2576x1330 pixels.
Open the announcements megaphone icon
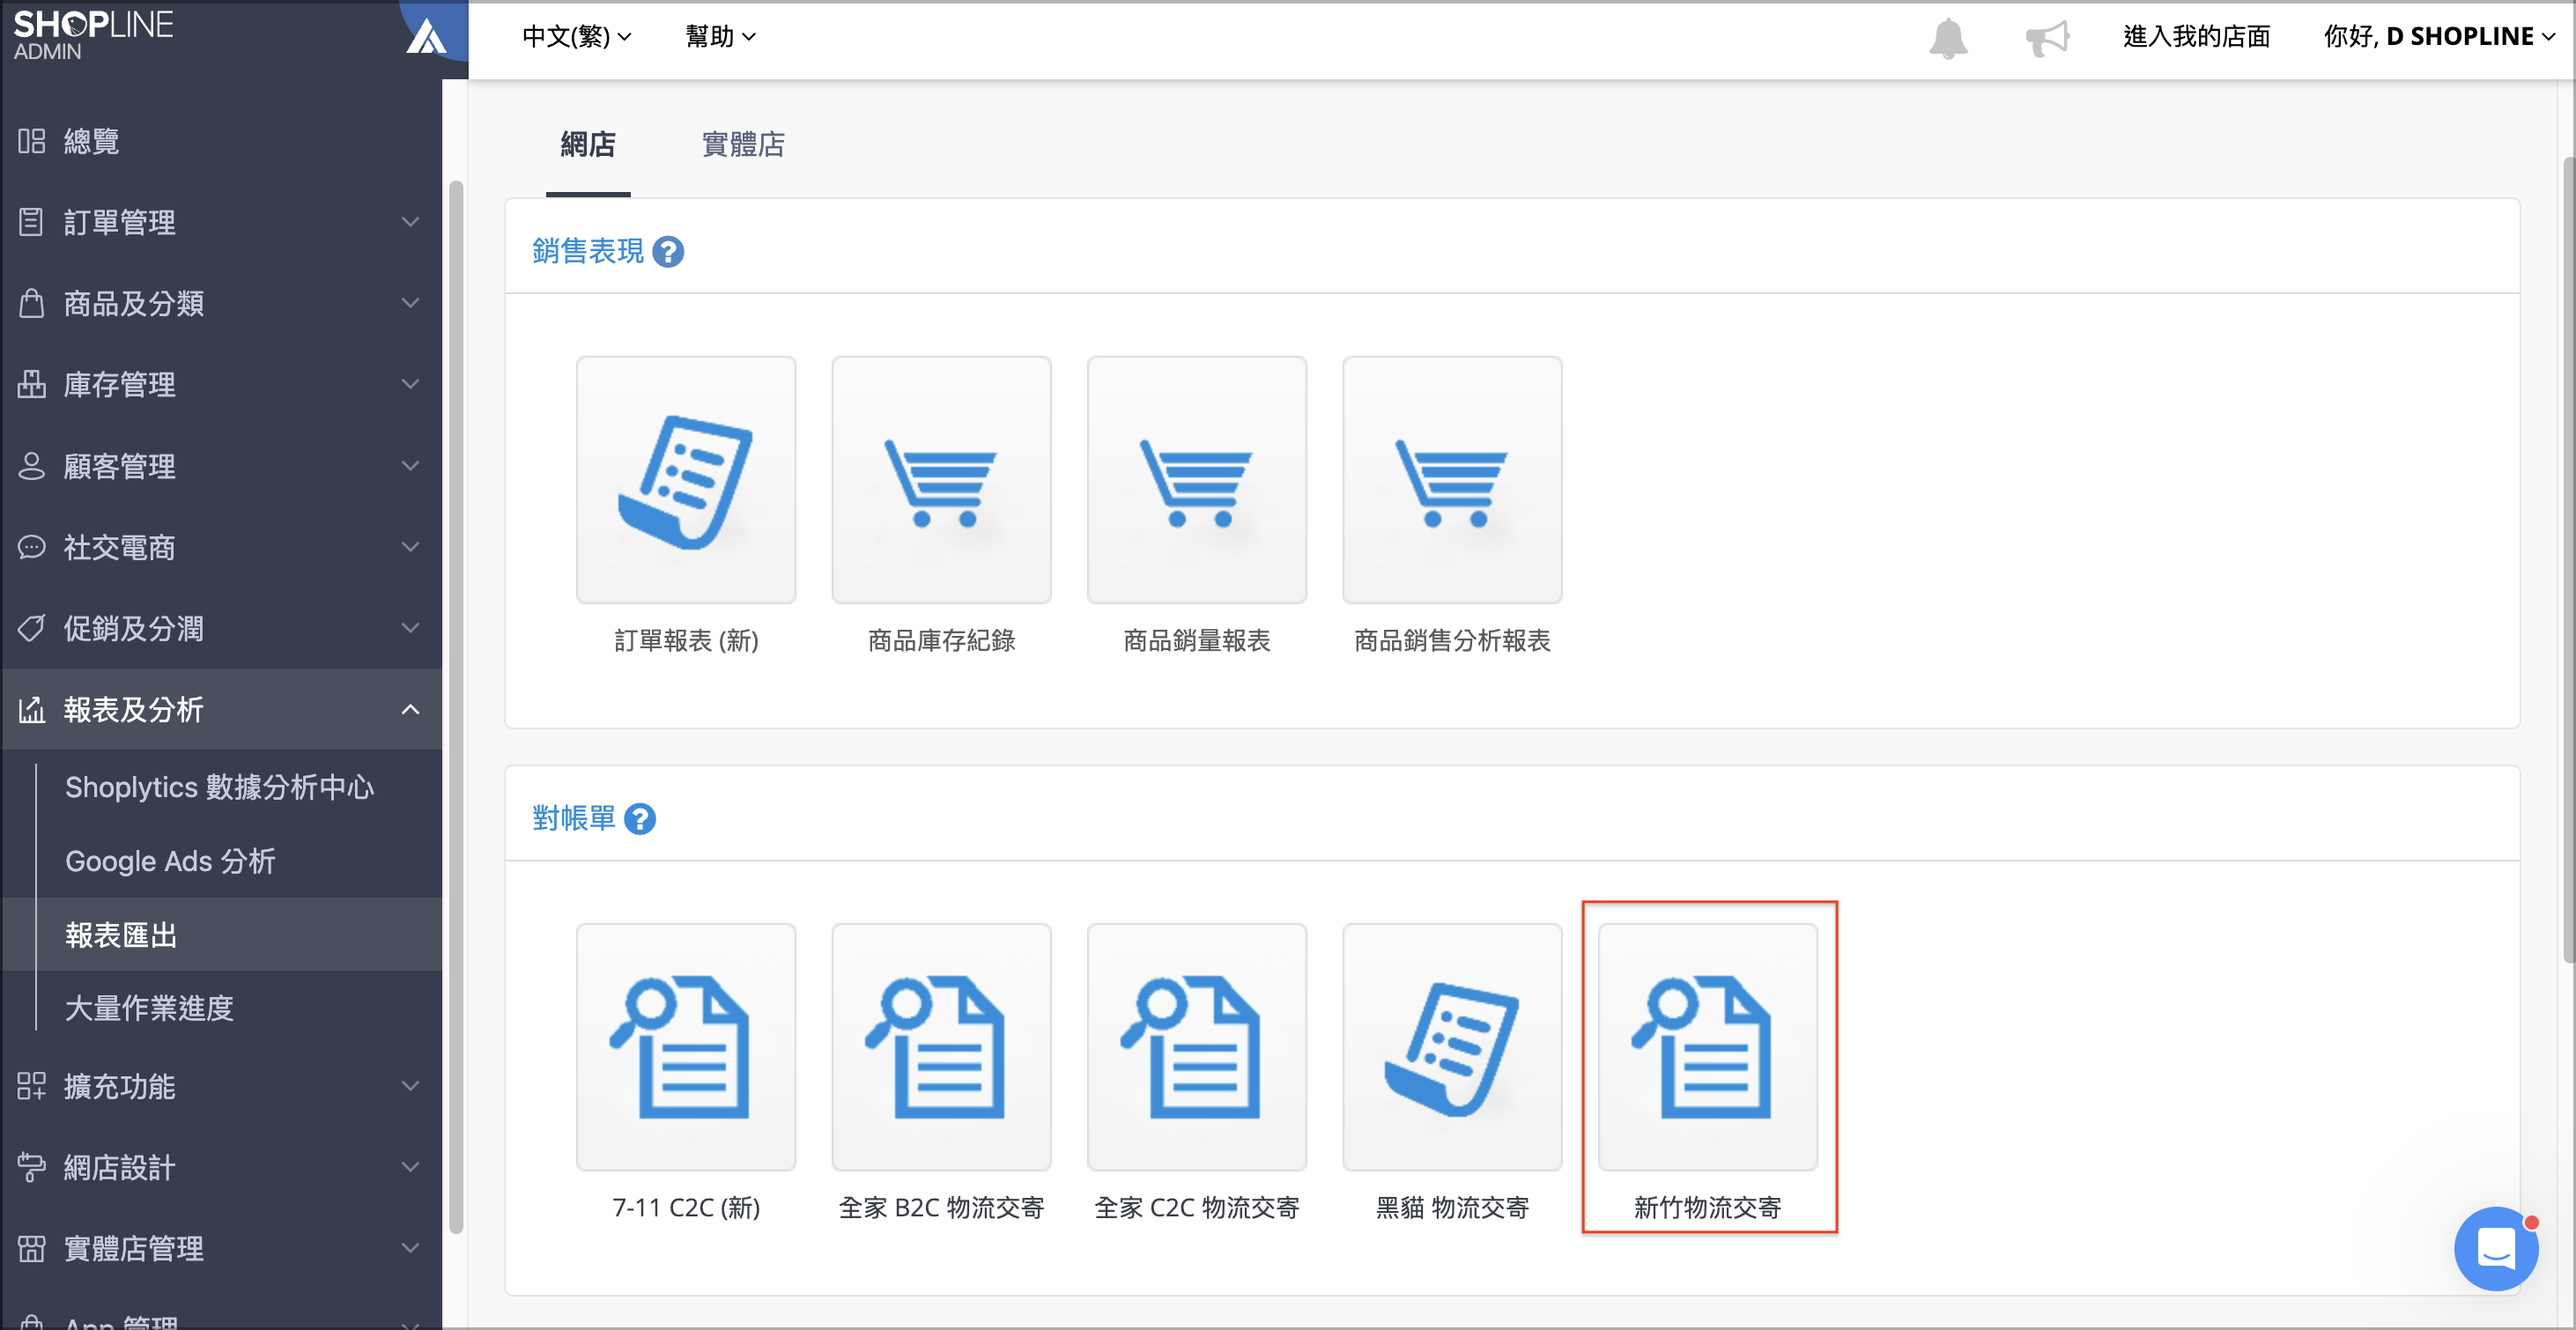point(2047,38)
